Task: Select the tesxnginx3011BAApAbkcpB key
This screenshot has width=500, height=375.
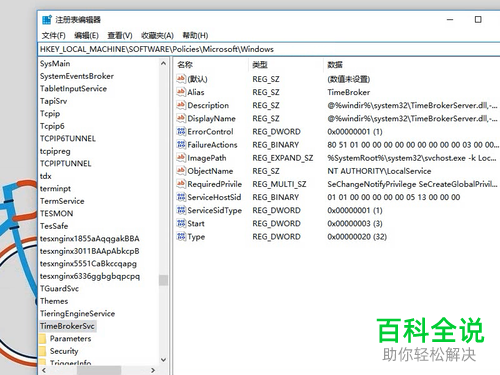Action: 90,251
